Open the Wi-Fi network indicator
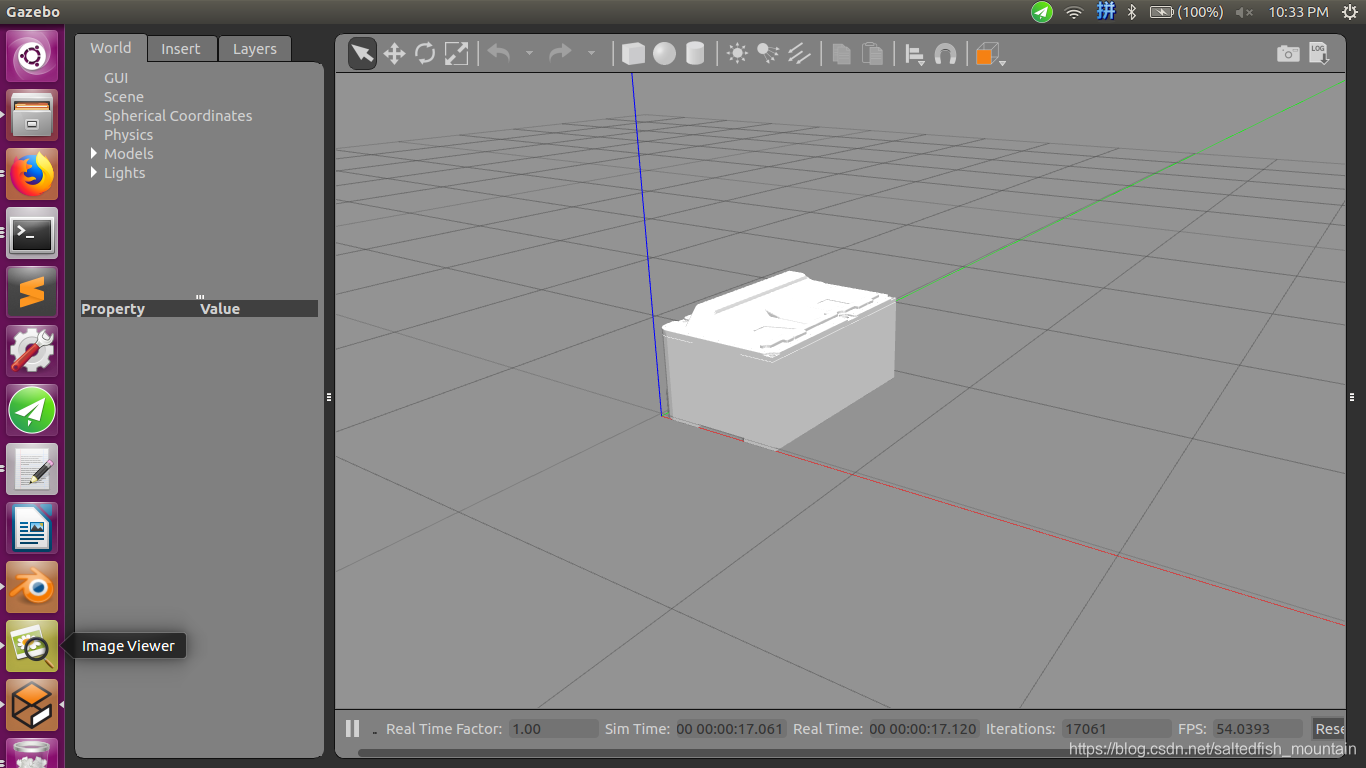This screenshot has height=768, width=1366. (1074, 12)
